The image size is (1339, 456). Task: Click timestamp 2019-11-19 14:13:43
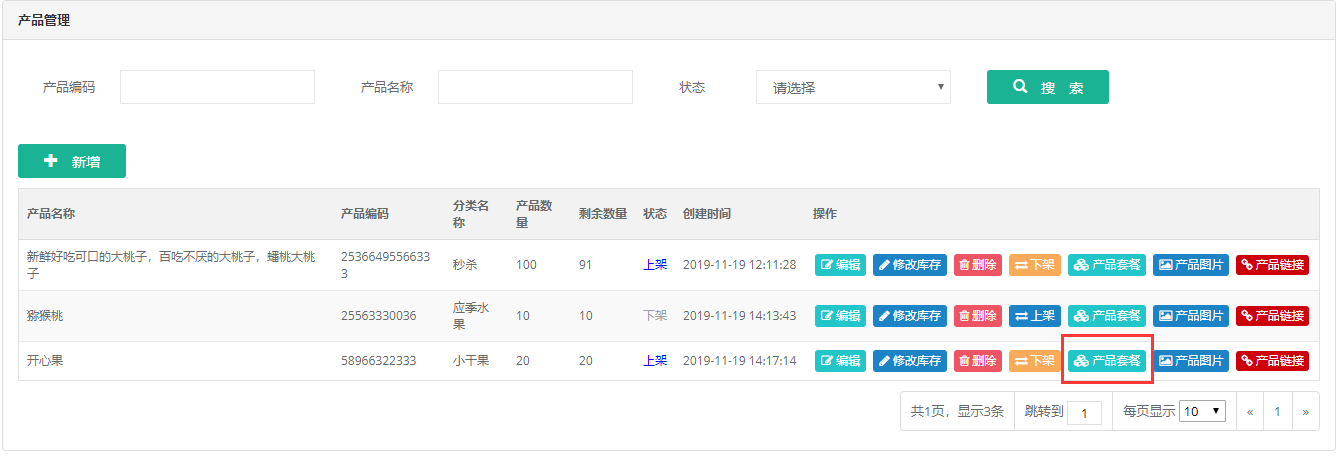pos(740,316)
